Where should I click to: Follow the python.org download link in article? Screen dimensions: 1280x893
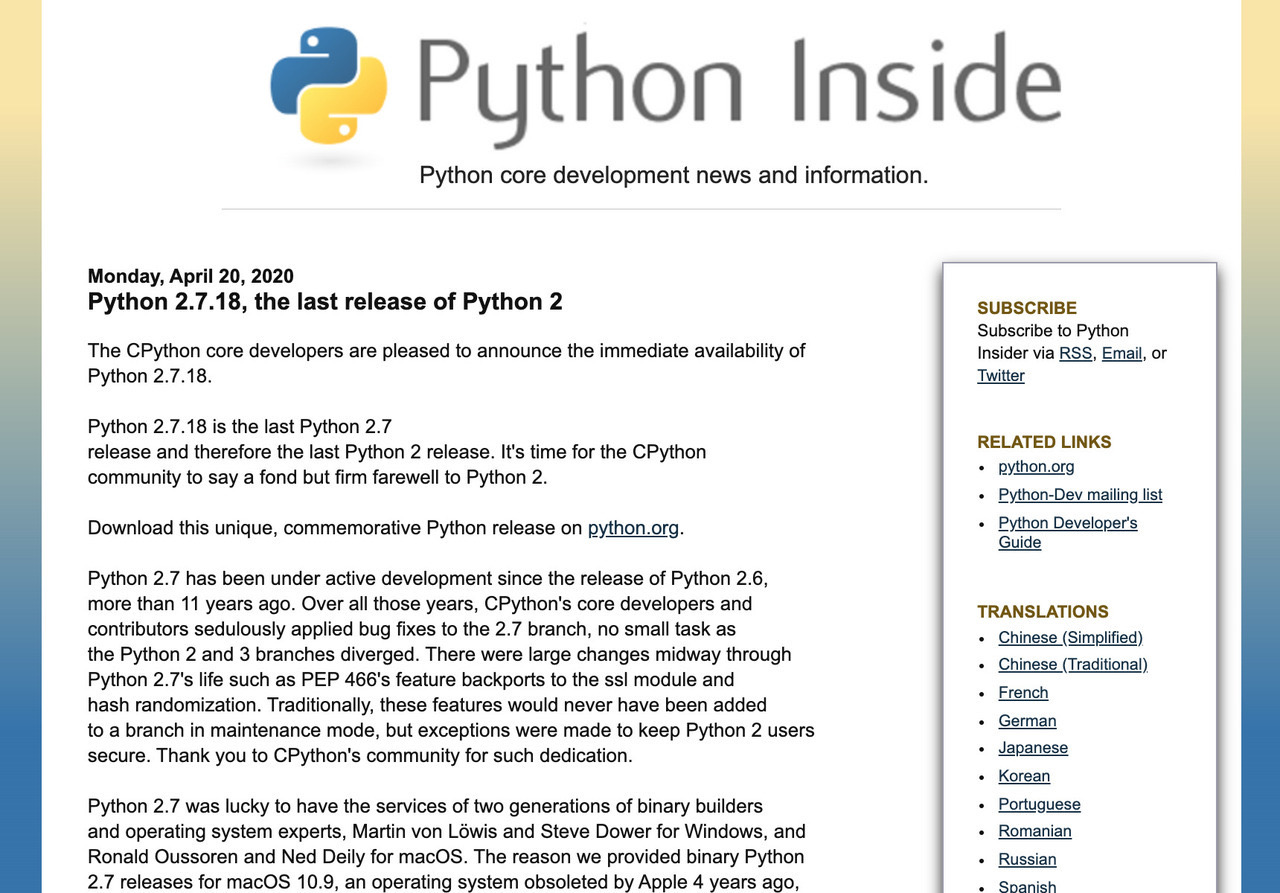point(633,528)
